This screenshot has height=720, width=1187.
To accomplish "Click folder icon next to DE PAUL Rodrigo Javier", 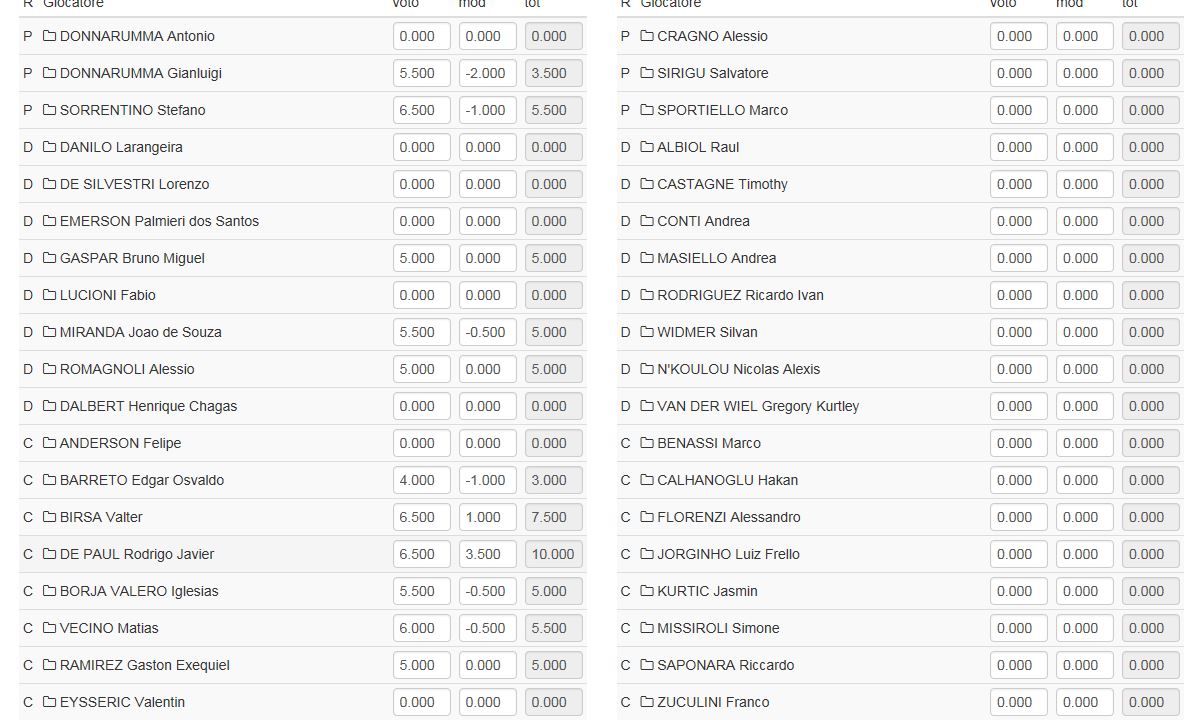I will (49, 554).
